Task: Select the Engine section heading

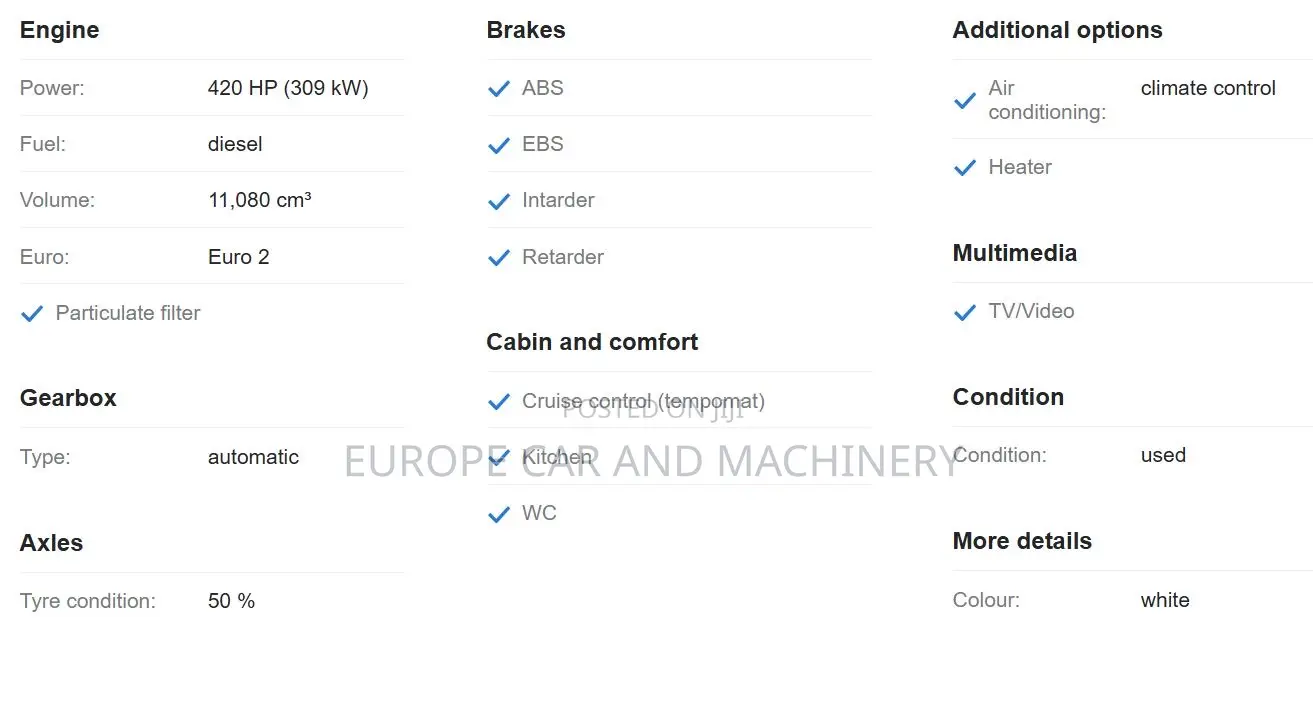Action: click(x=60, y=30)
